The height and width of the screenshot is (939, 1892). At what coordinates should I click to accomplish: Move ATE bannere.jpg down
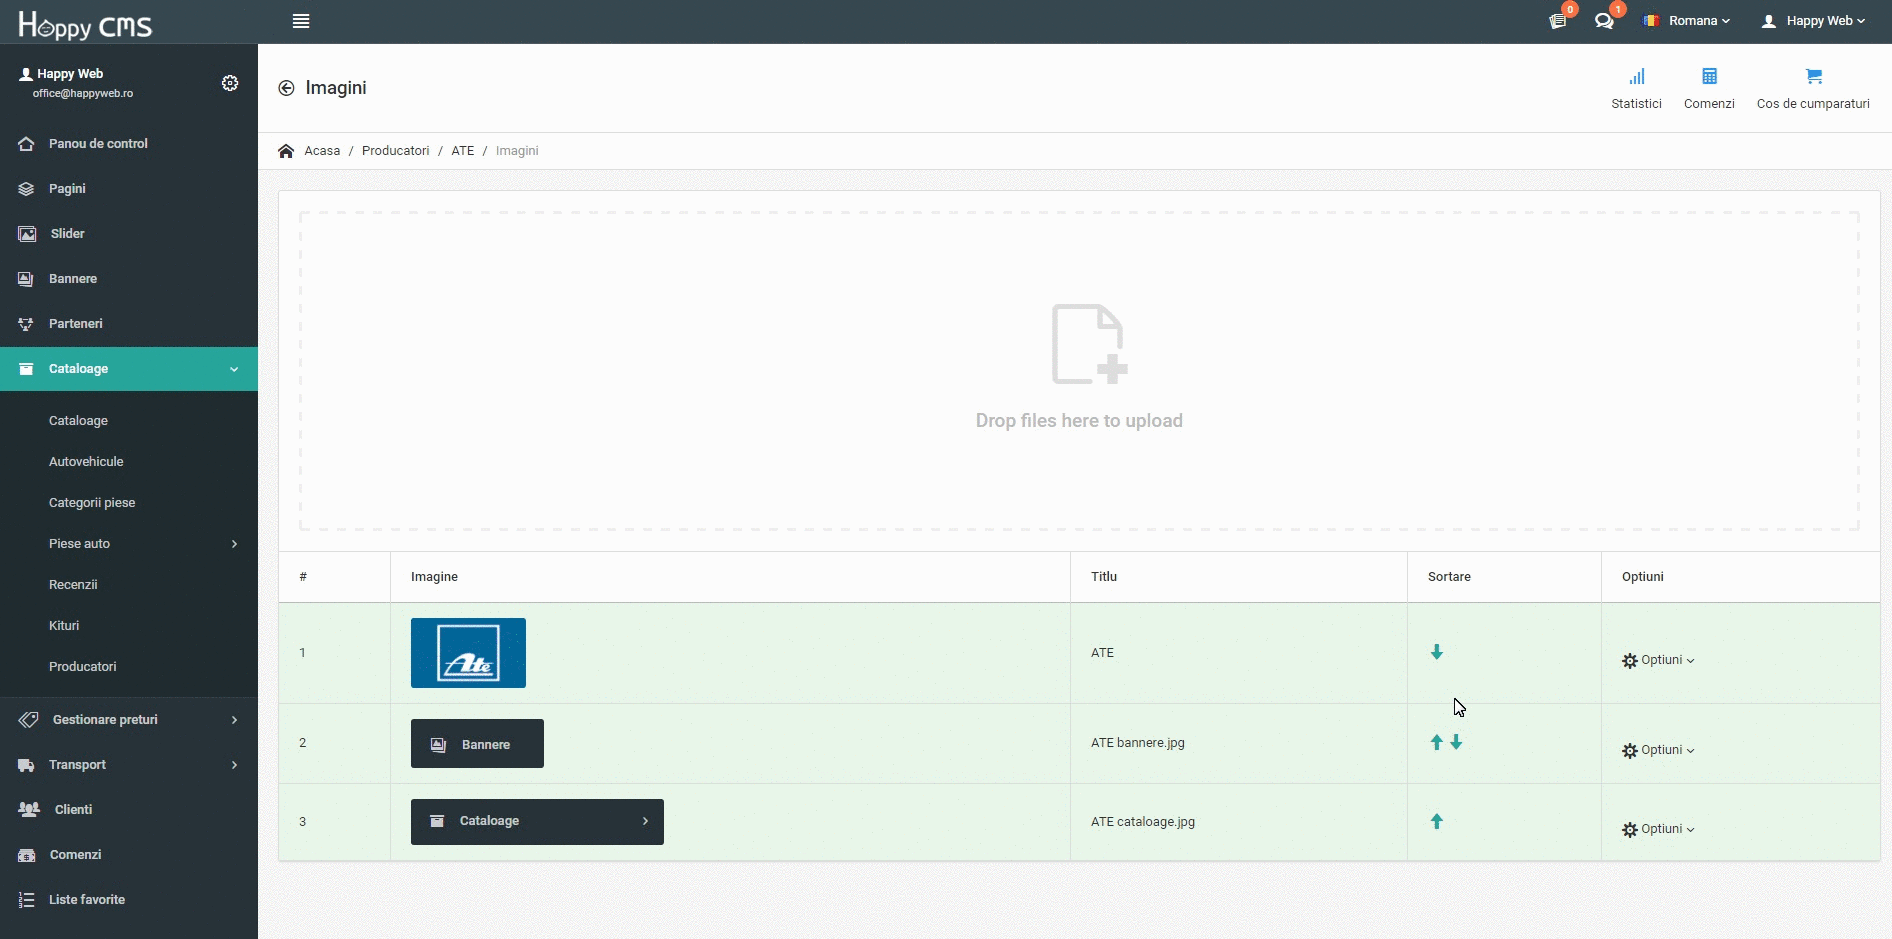1456,742
